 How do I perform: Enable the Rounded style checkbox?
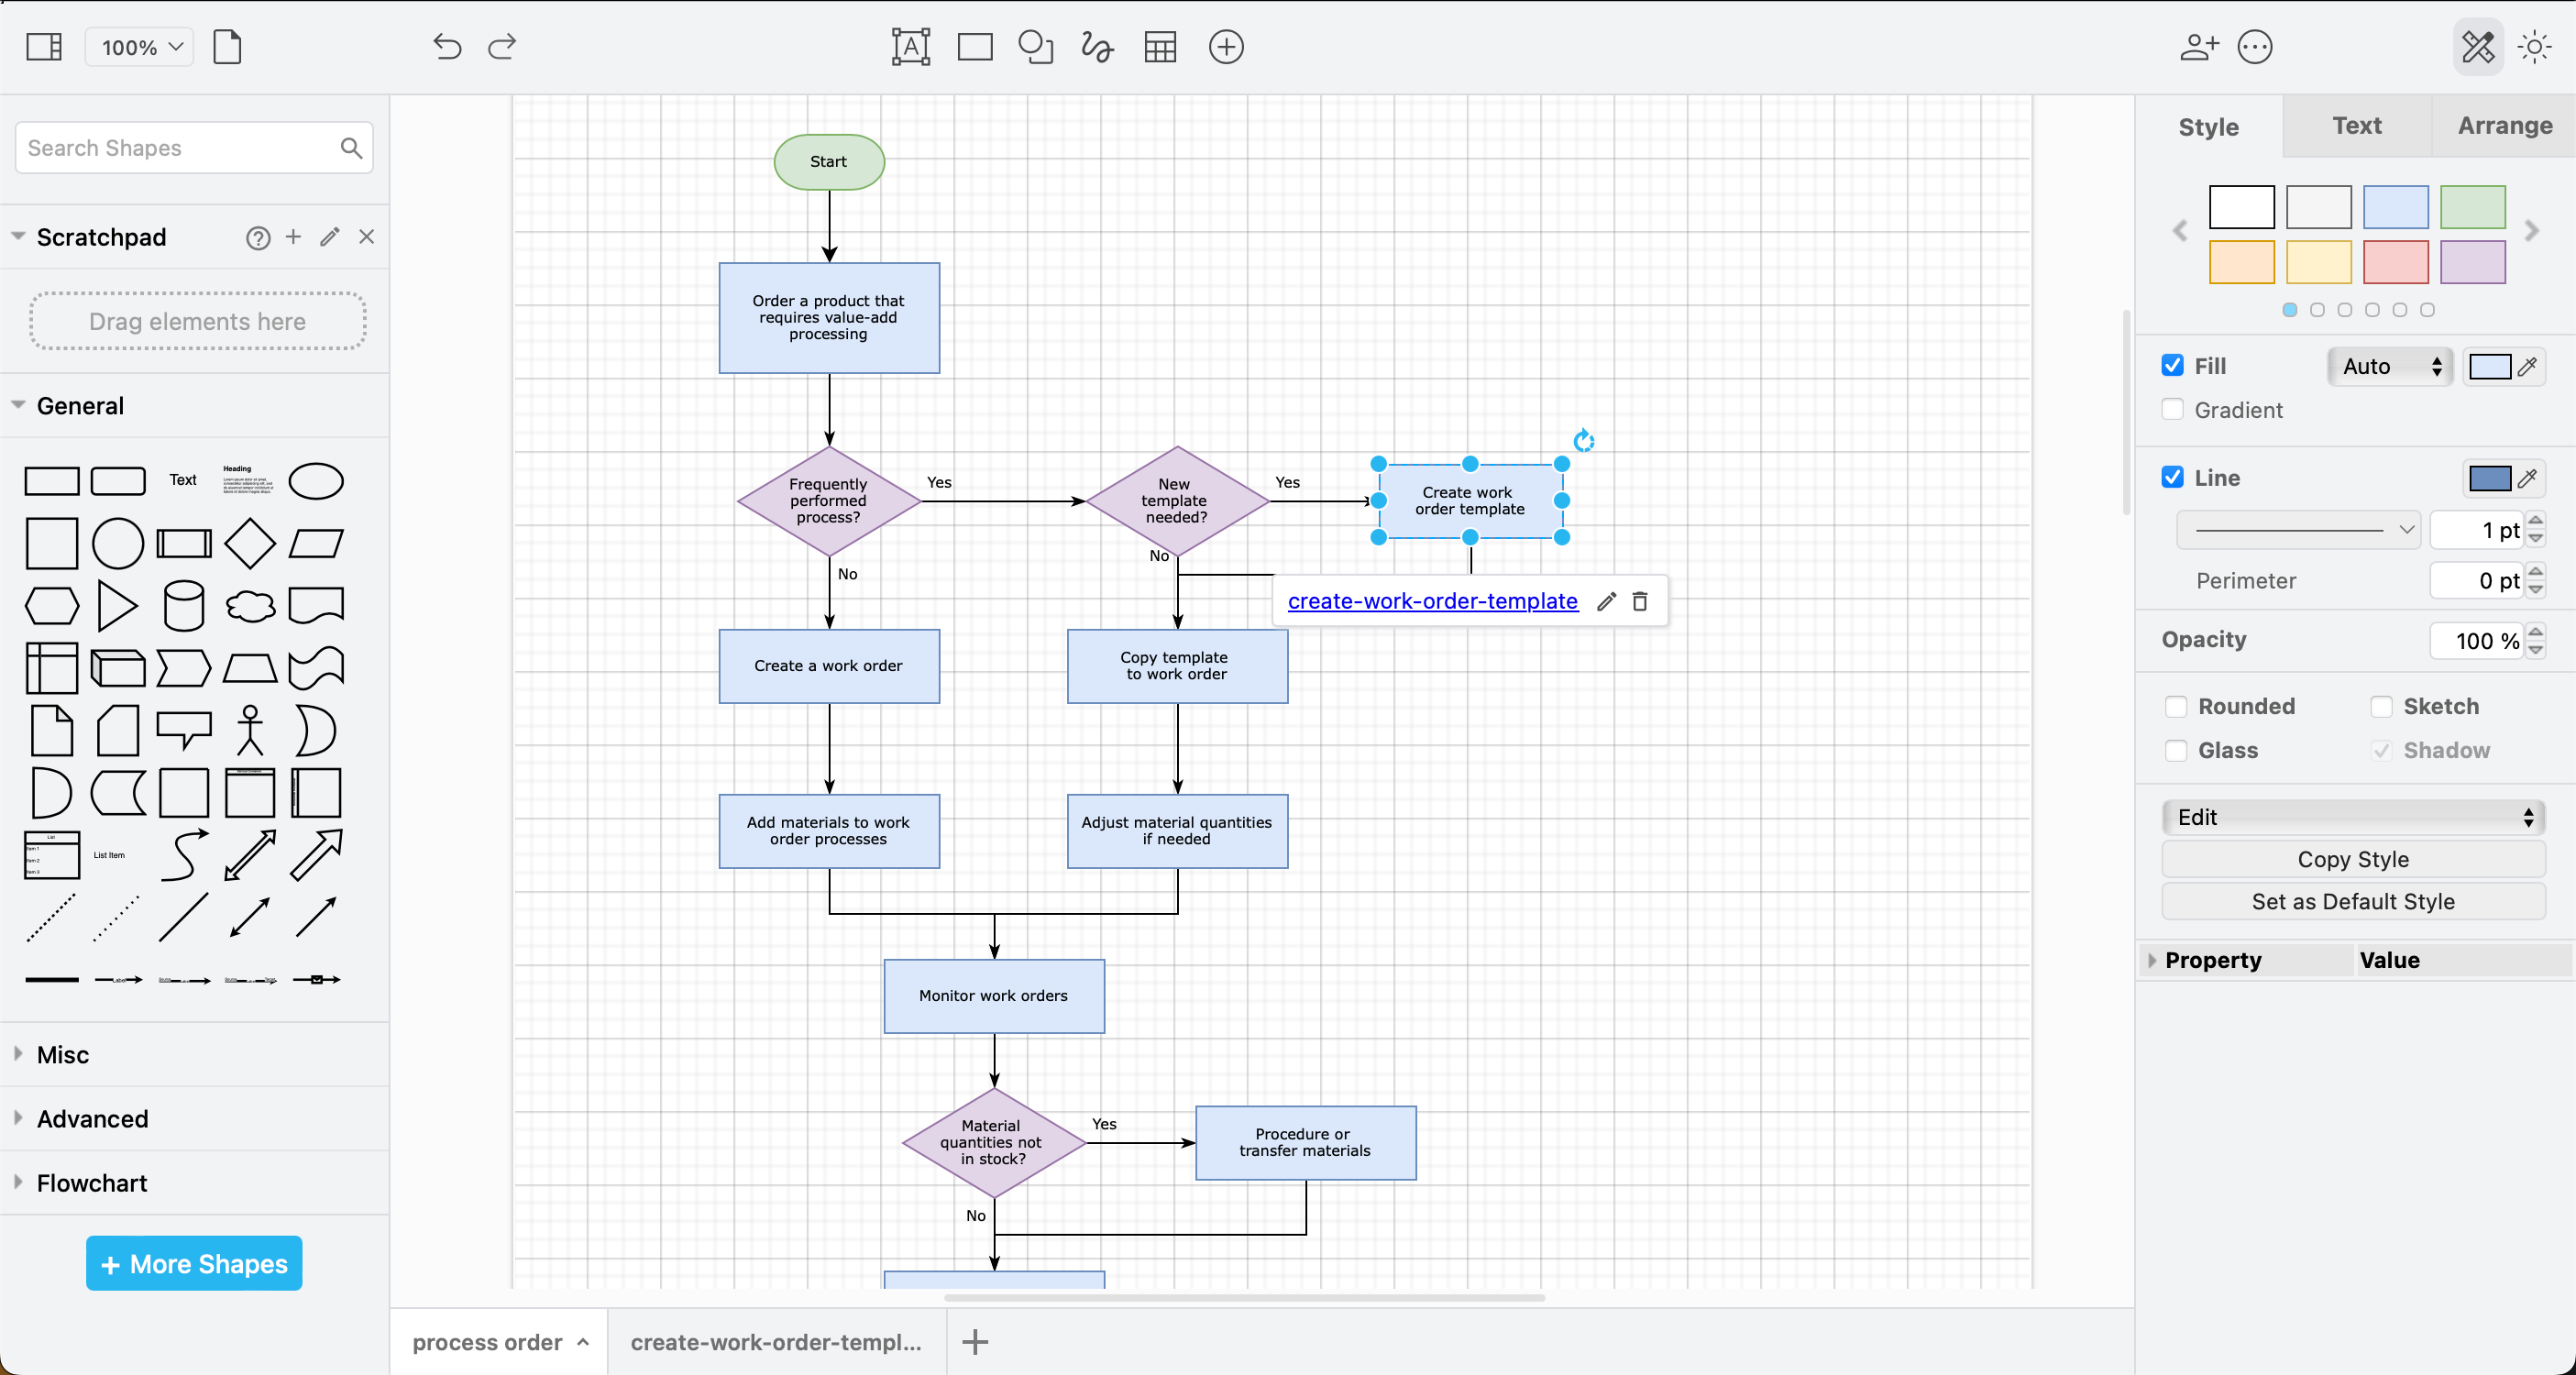tap(2177, 706)
